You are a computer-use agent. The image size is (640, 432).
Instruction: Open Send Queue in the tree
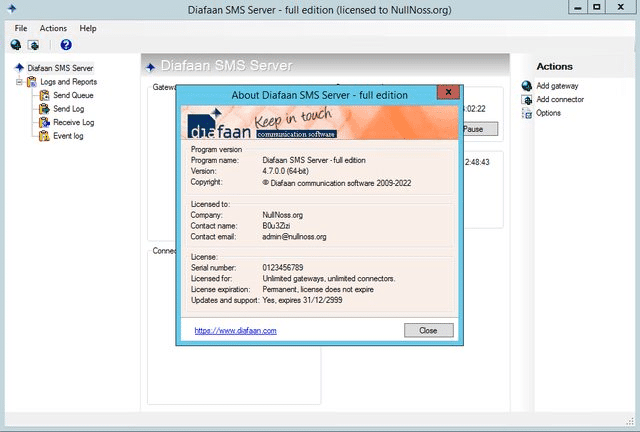point(73,95)
